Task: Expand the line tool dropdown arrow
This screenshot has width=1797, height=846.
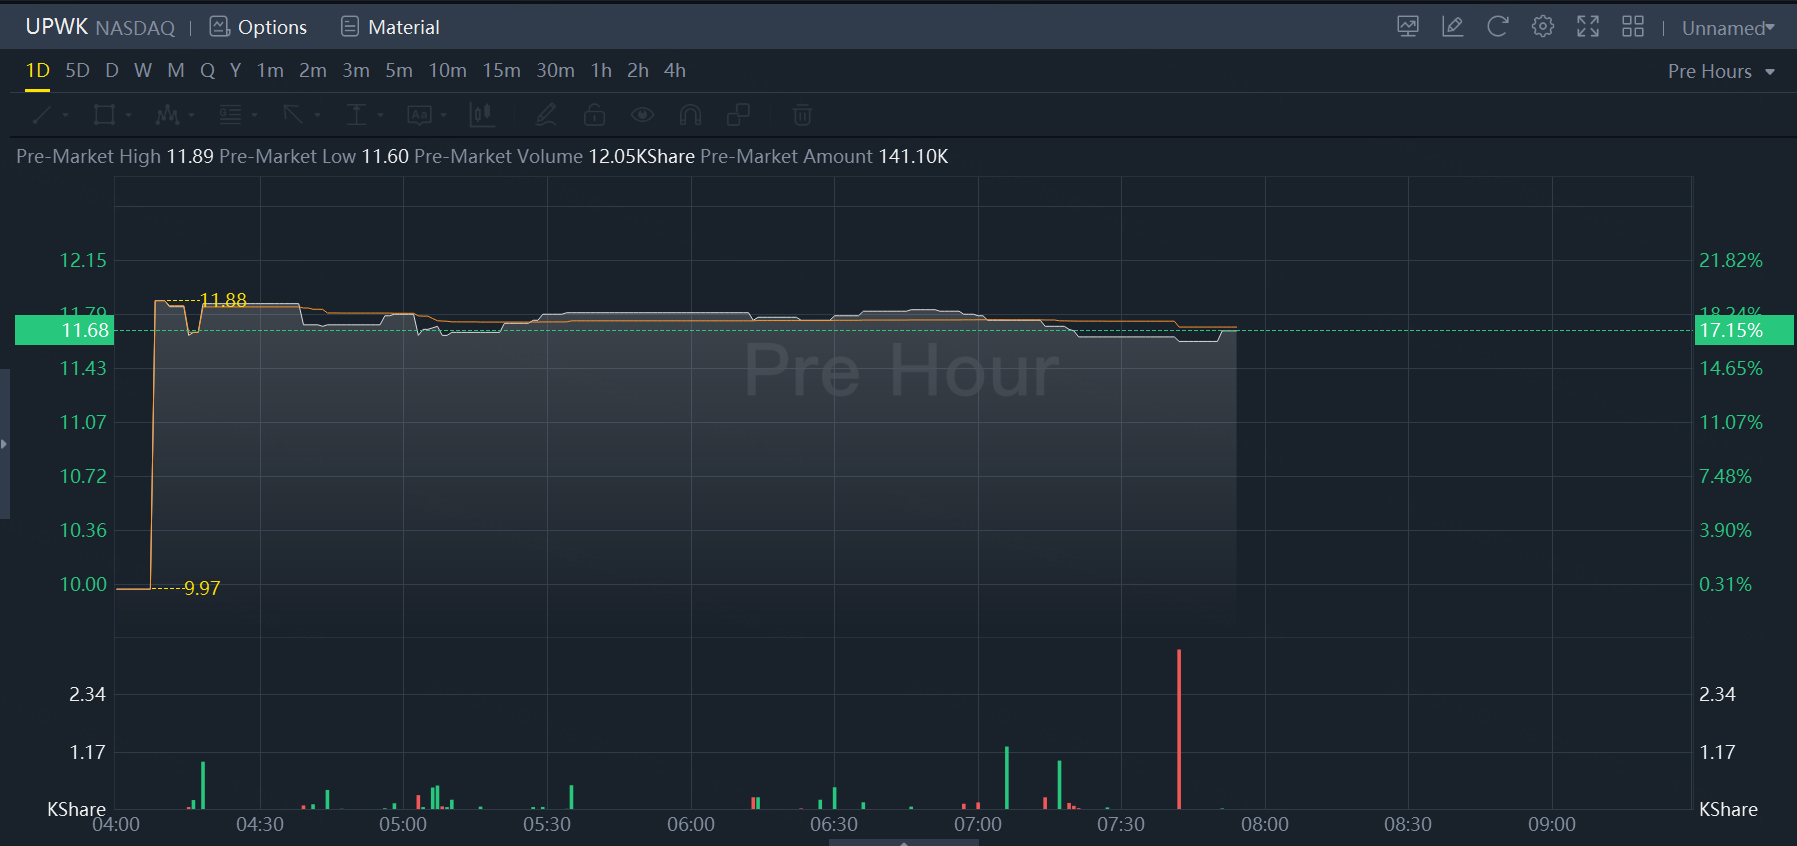Action: point(65,115)
